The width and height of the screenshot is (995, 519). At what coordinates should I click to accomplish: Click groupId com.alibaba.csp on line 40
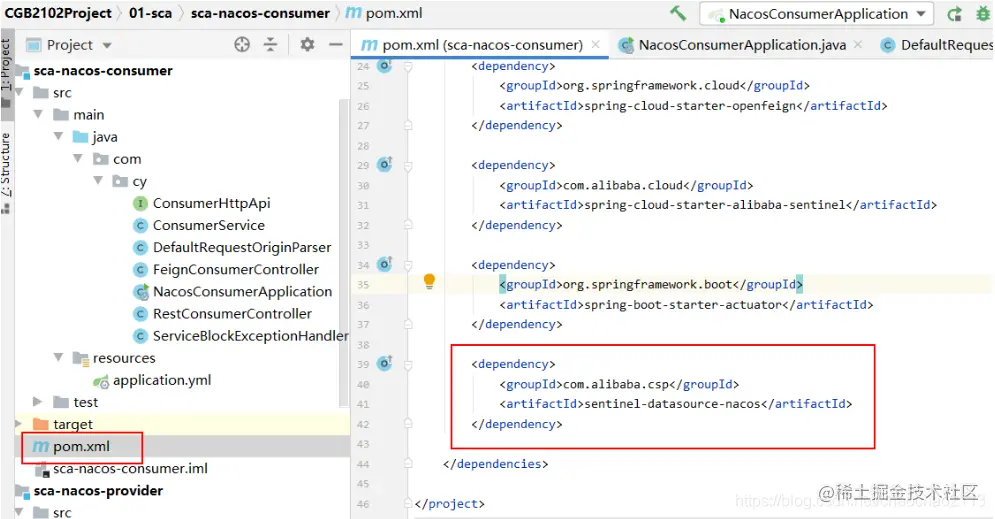619,384
